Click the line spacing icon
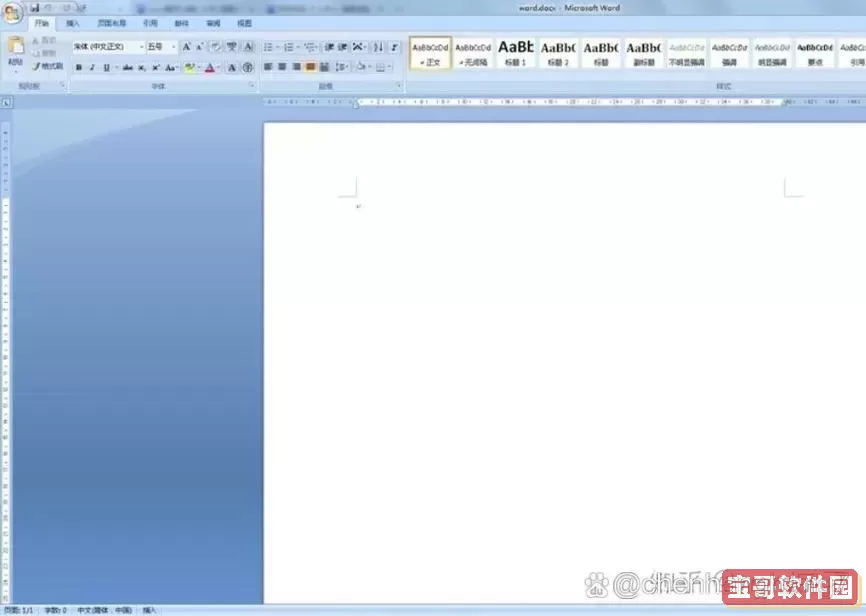866x616 pixels. coord(341,67)
